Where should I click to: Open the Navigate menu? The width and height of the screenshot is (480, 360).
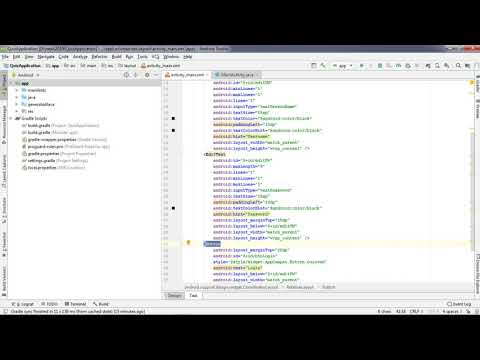[x=46, y=57]
